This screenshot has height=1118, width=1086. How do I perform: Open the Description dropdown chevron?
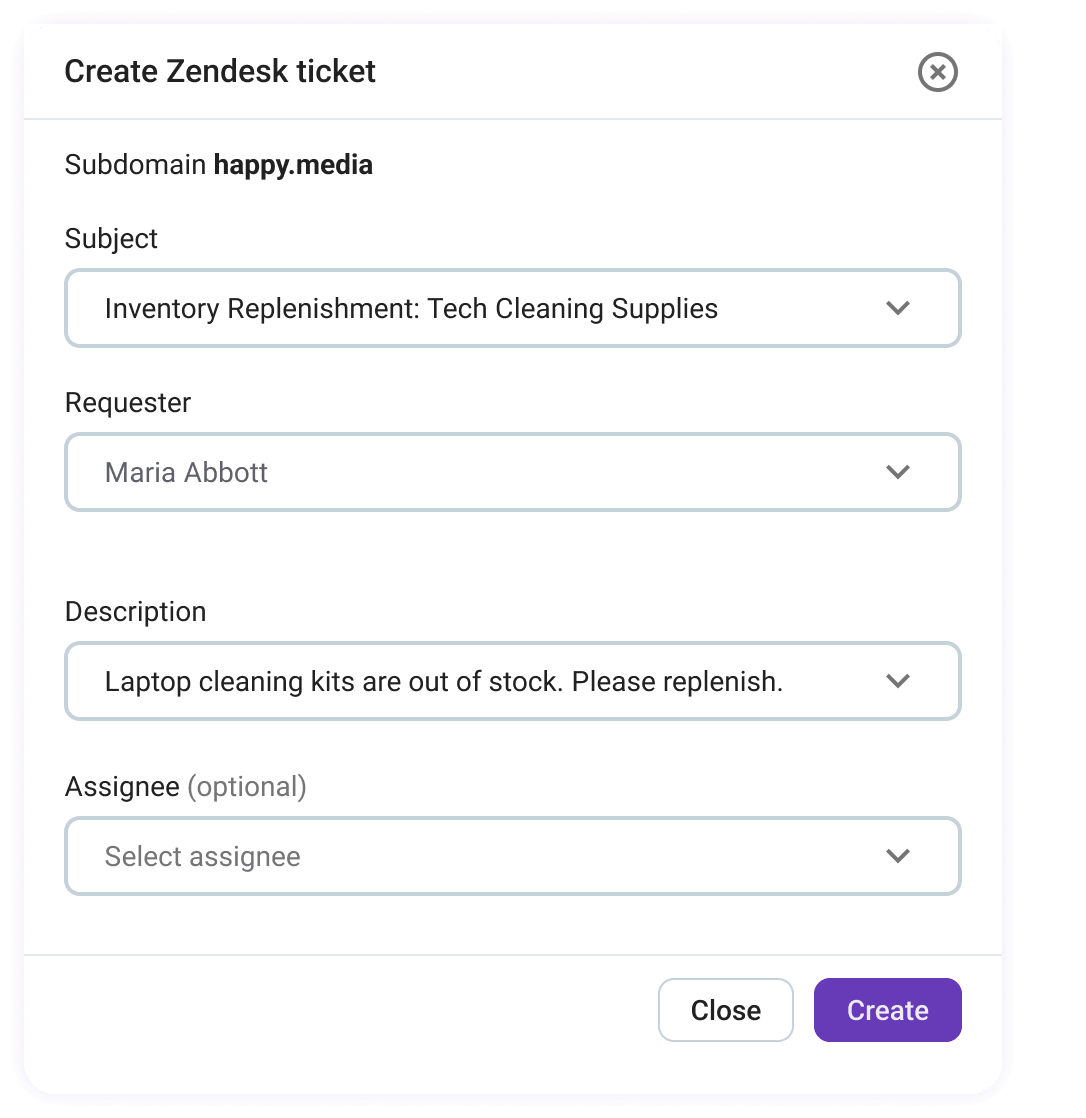tap(897, 681)
